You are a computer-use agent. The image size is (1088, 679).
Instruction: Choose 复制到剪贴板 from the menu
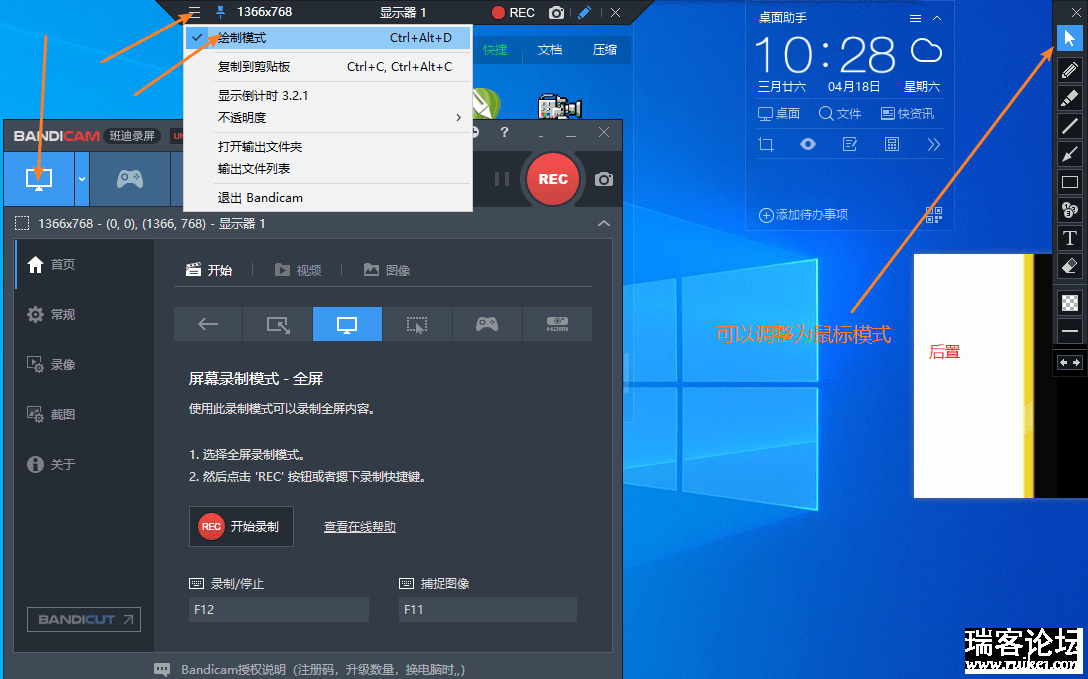(328, 67)
